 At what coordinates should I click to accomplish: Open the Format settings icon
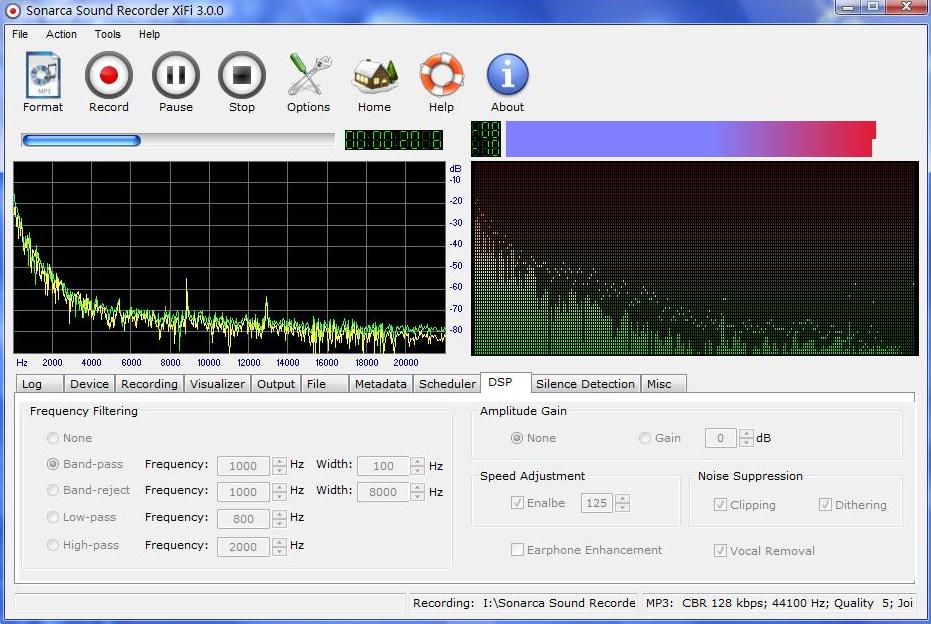tap(42, 82)
